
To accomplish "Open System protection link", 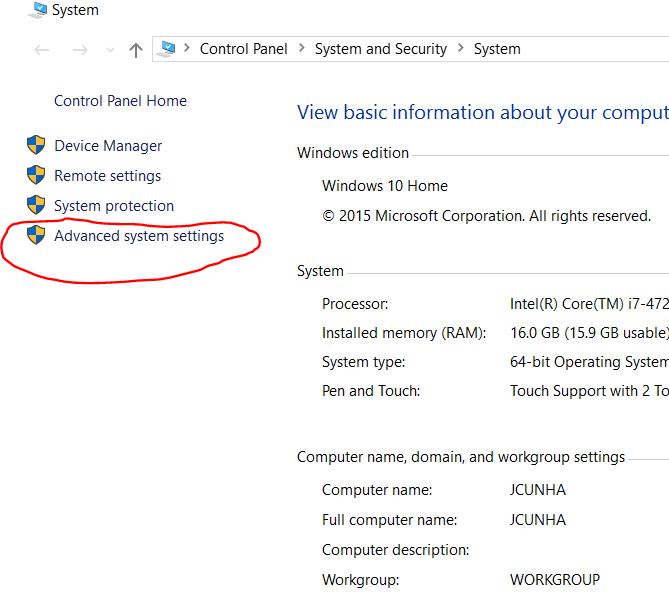I will coord(114,206).
